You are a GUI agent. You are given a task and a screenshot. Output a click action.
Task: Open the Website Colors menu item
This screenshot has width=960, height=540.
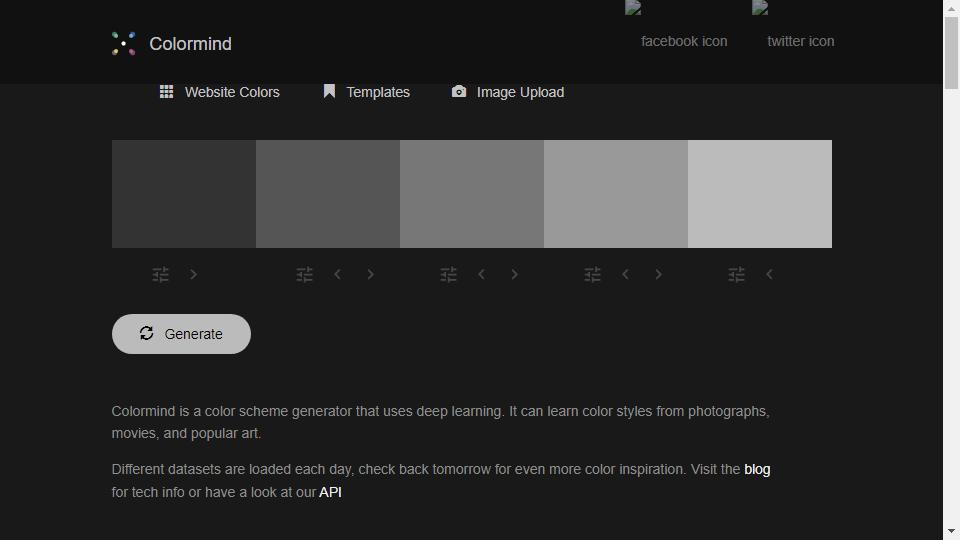pos(219,92)
